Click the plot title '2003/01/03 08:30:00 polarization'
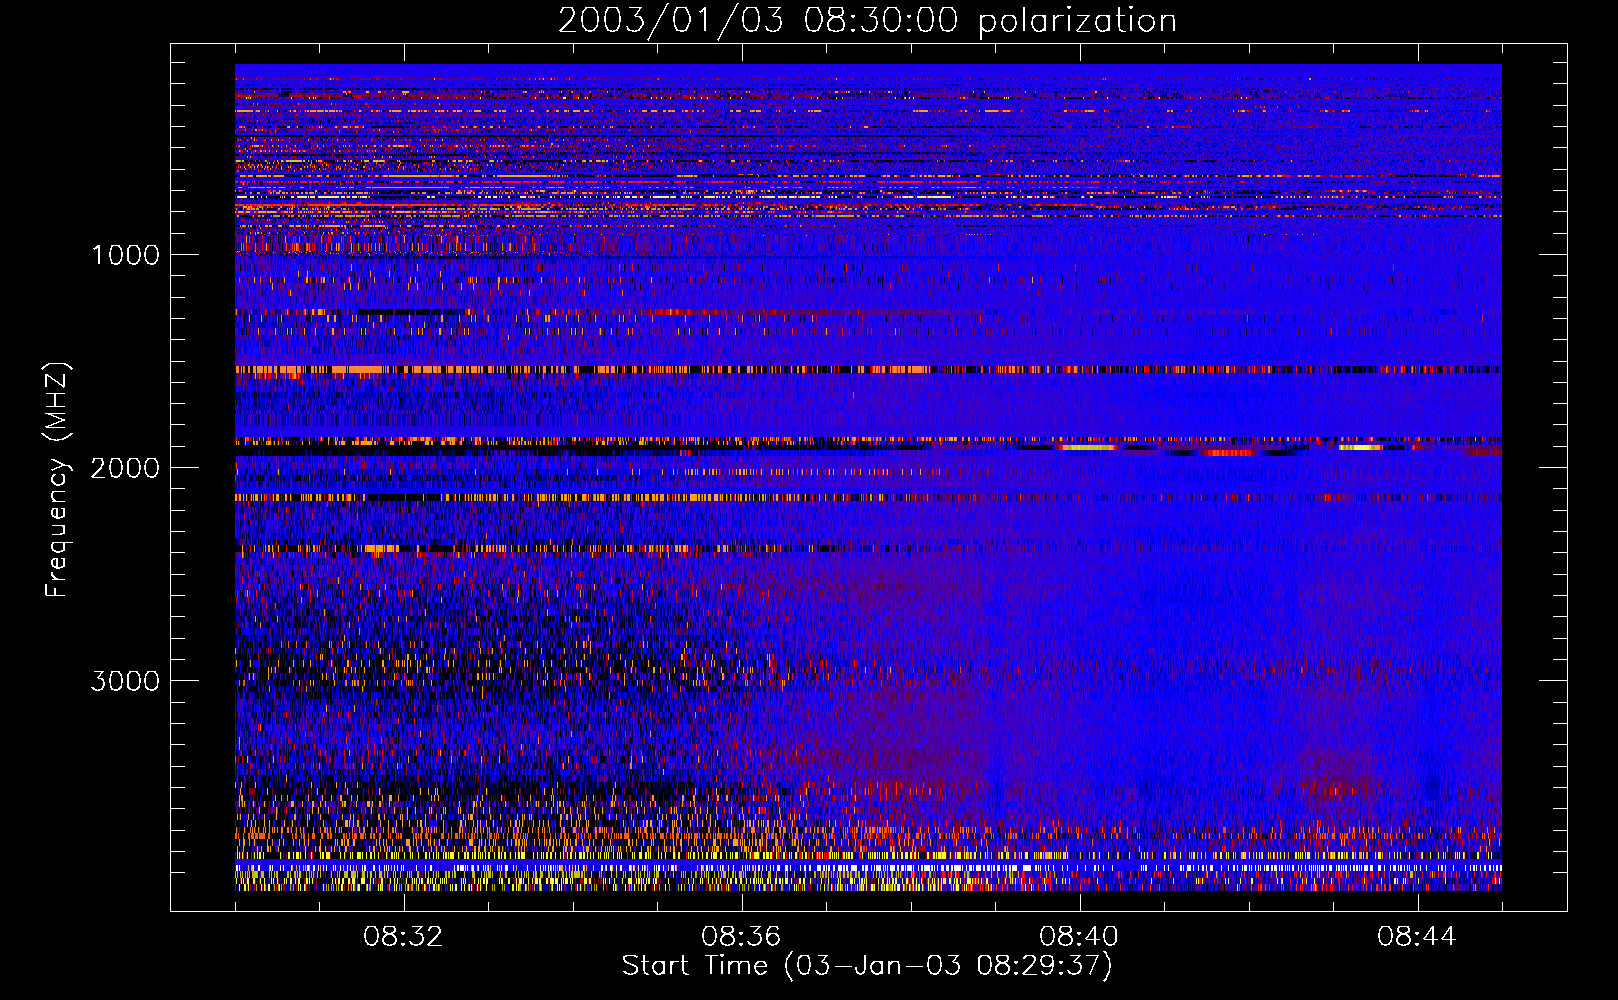1618x1000 pixels. 867,21
